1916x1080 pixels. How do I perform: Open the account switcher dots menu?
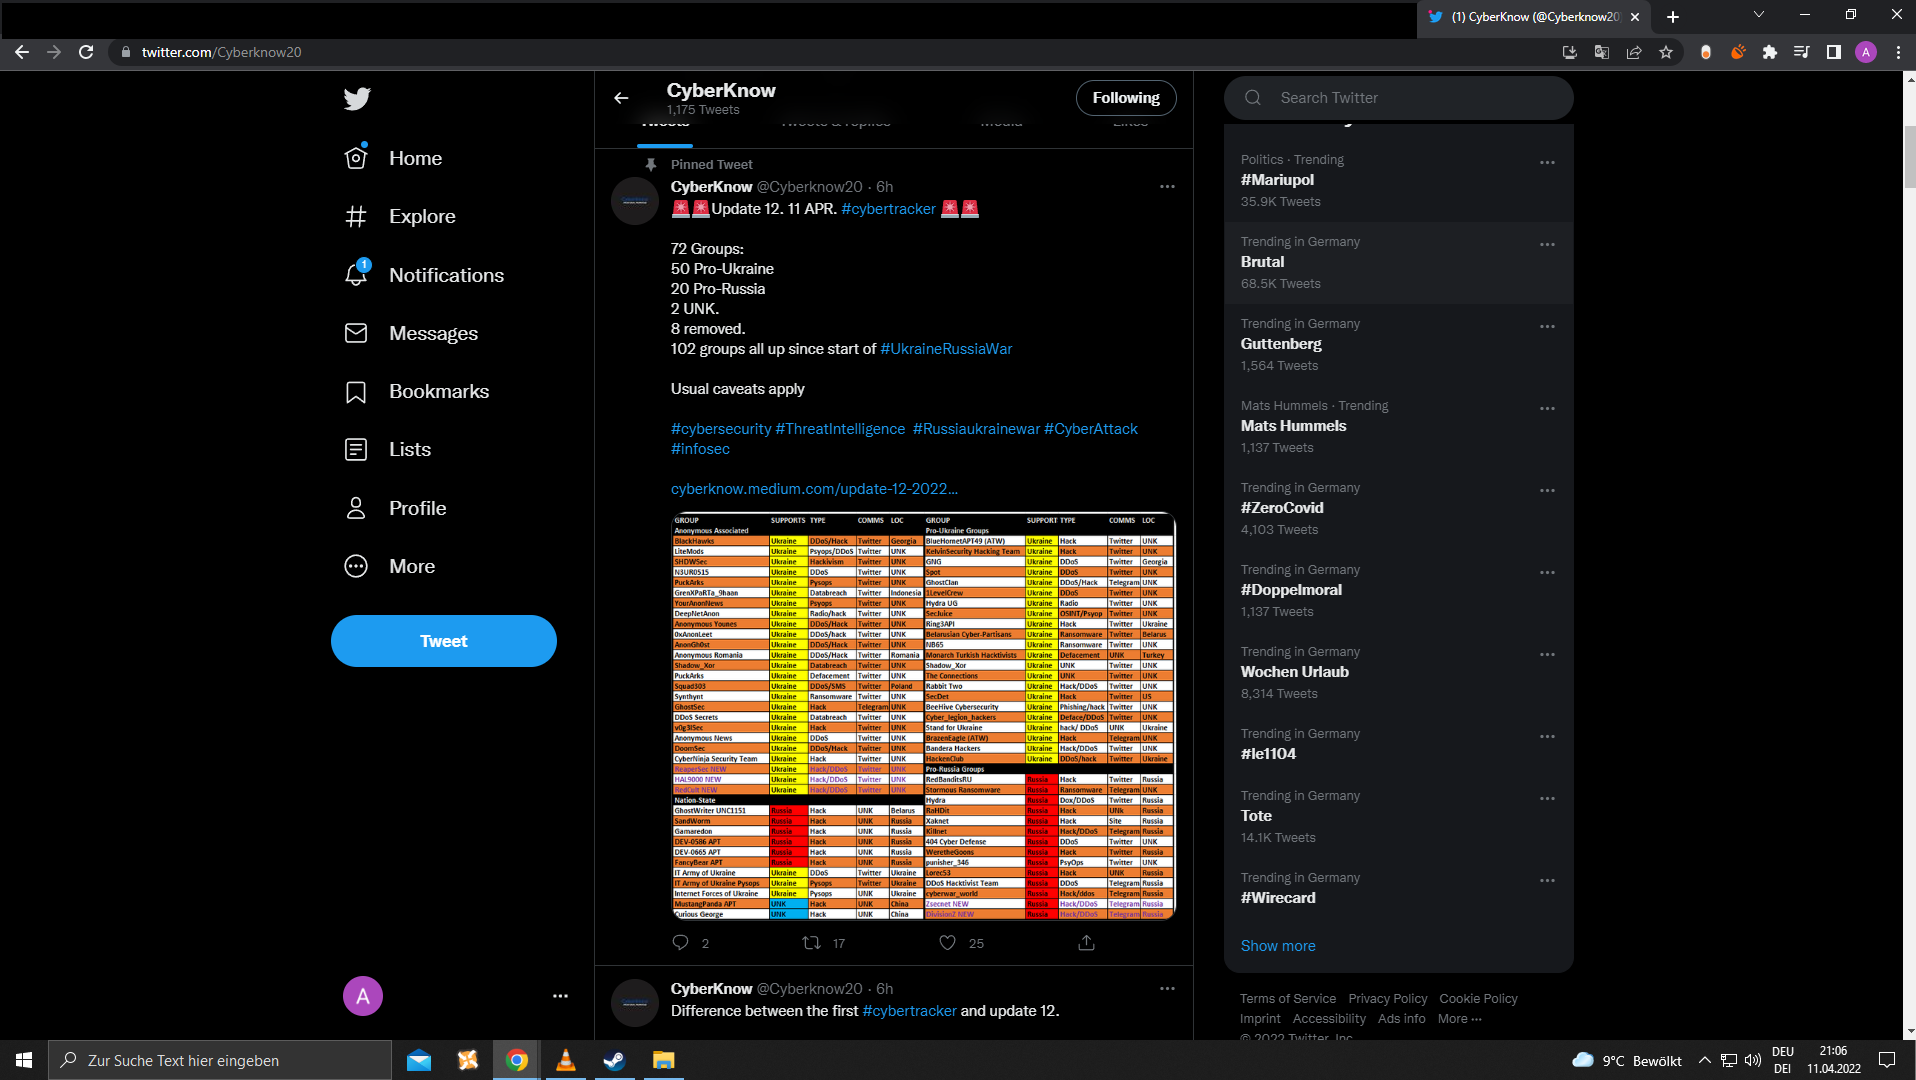(560, 996)
